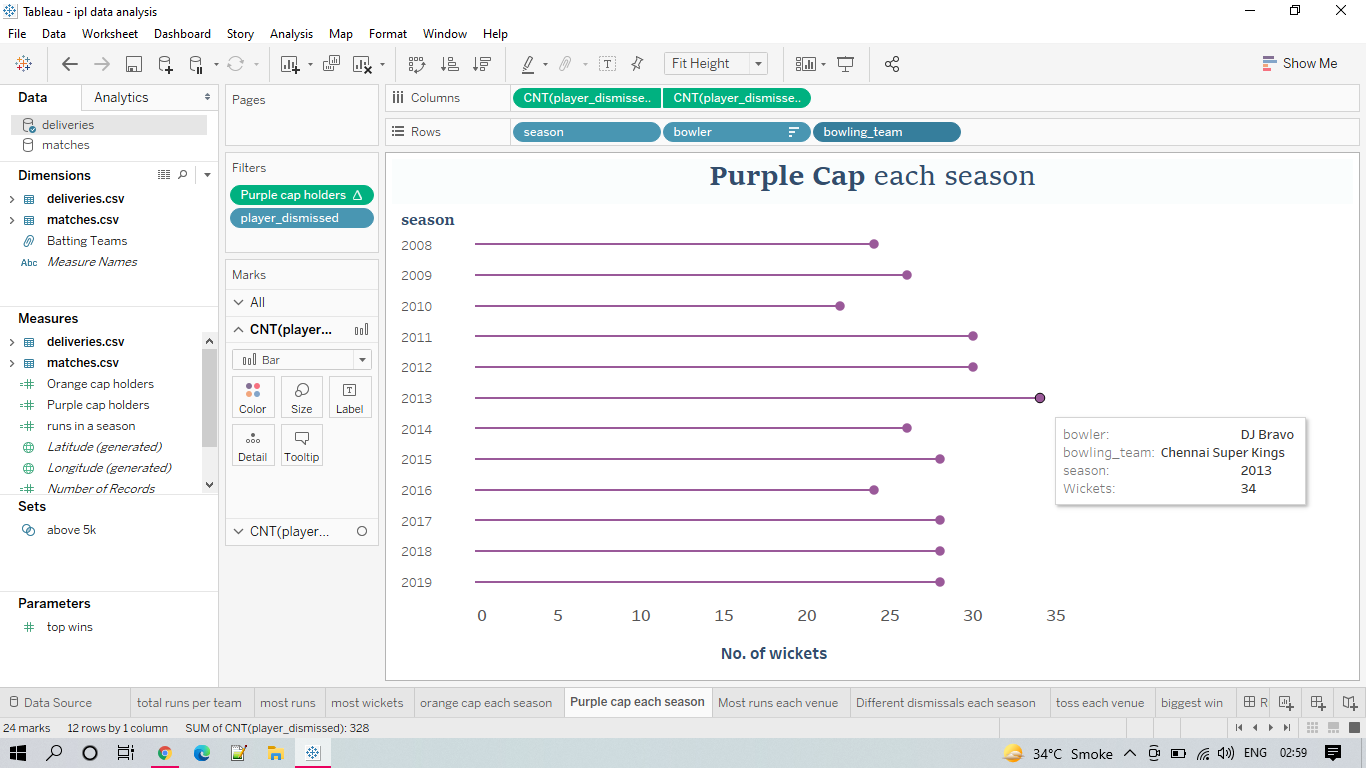Click the Highlight pen icon

coord(528,64)
